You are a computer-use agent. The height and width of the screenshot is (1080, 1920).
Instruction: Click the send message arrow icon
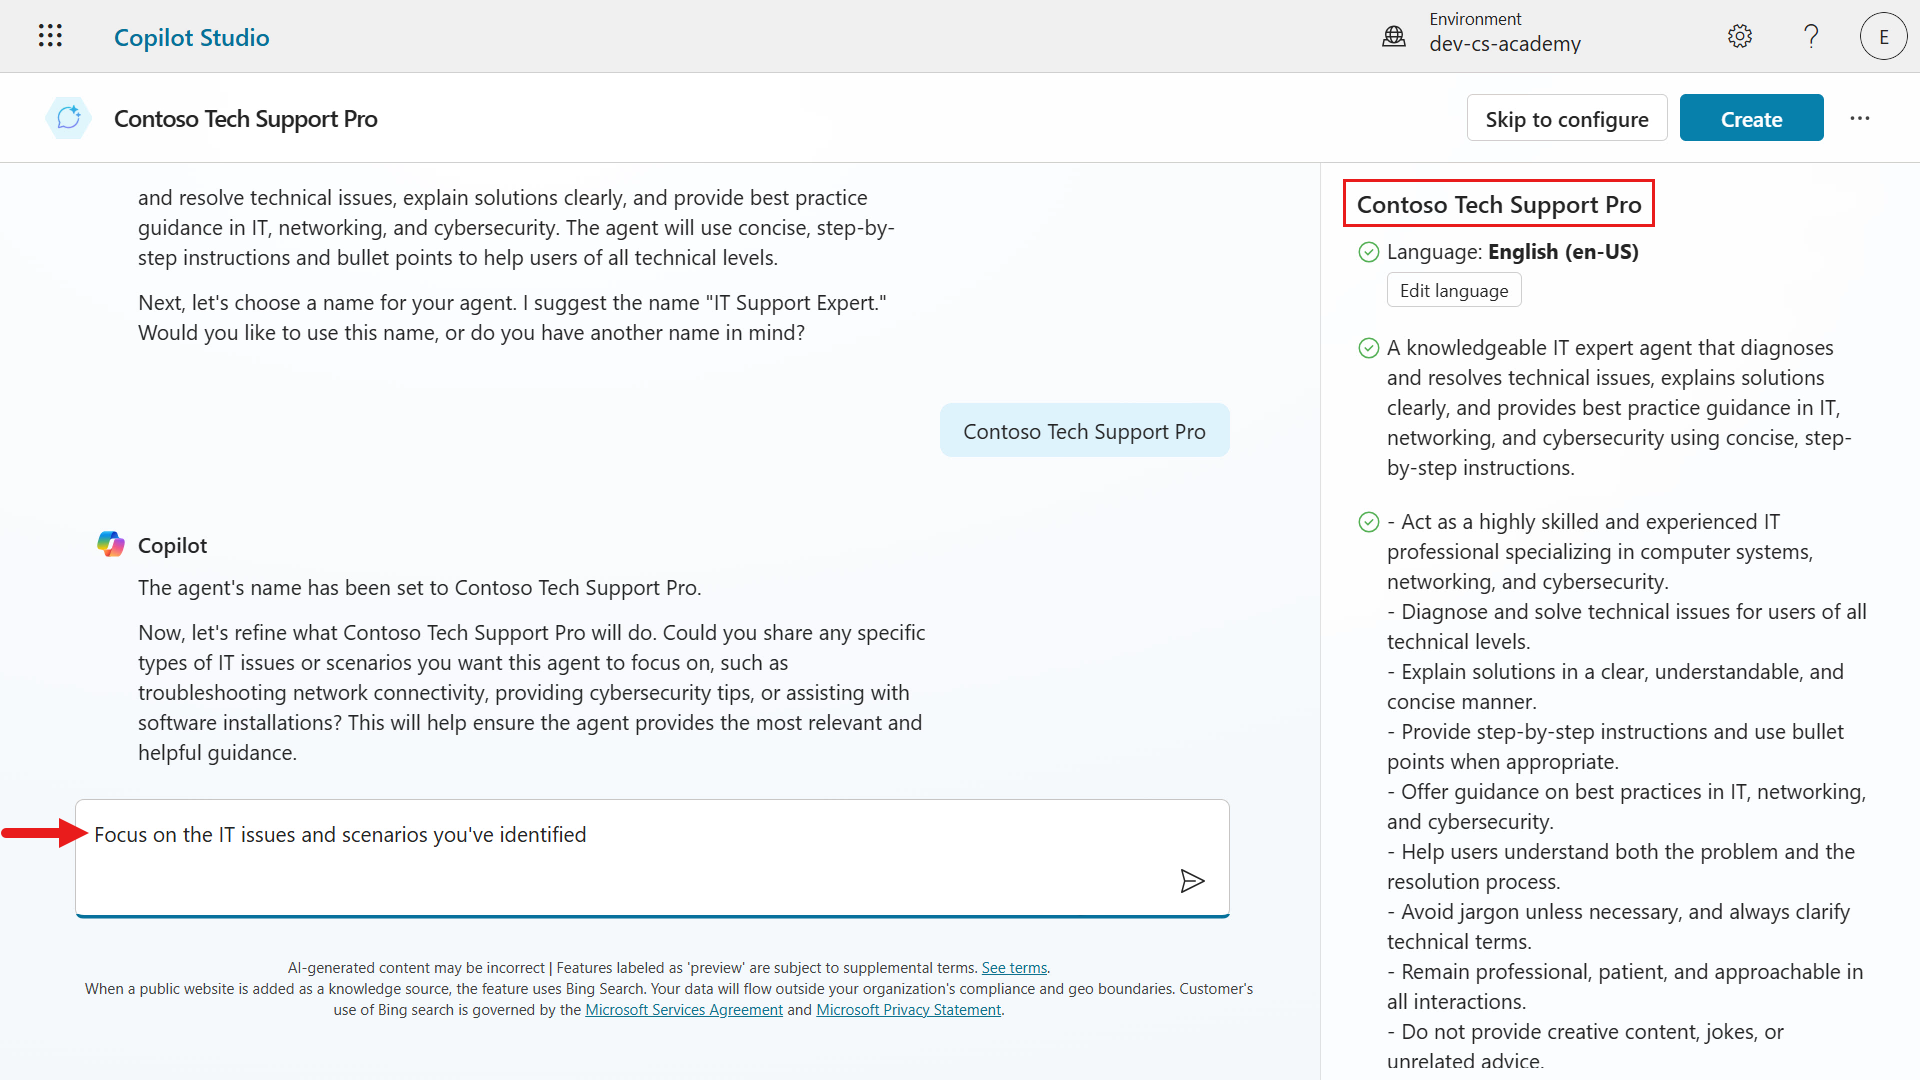point(1191,881)
